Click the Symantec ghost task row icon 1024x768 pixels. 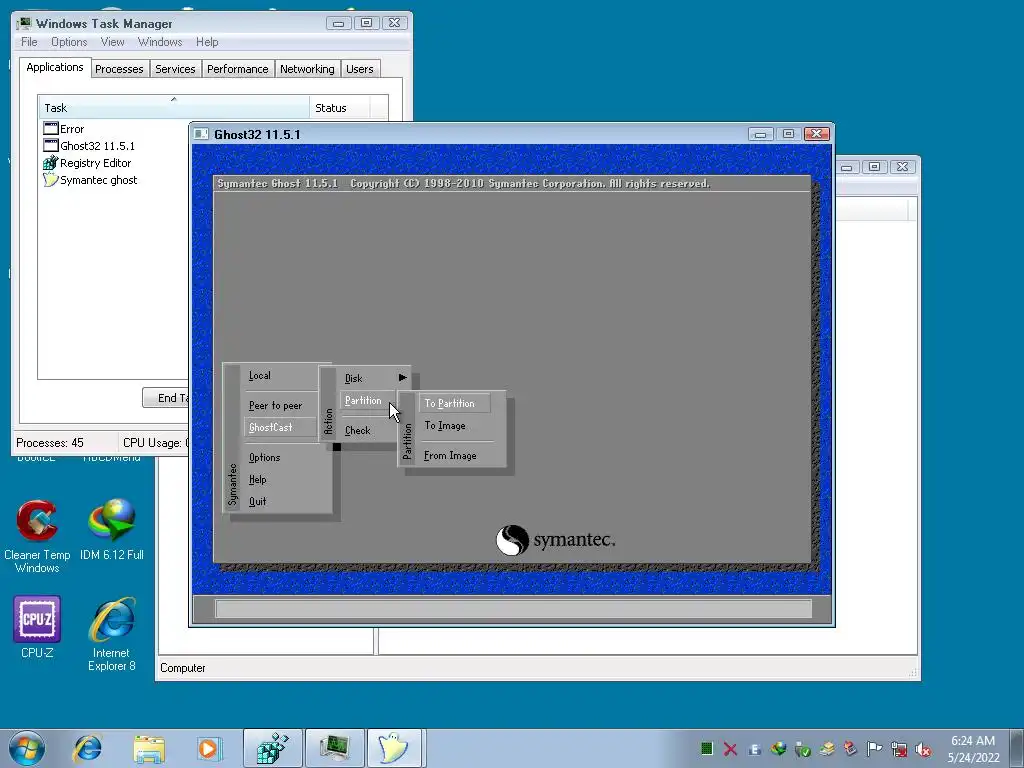coord(50,180)
